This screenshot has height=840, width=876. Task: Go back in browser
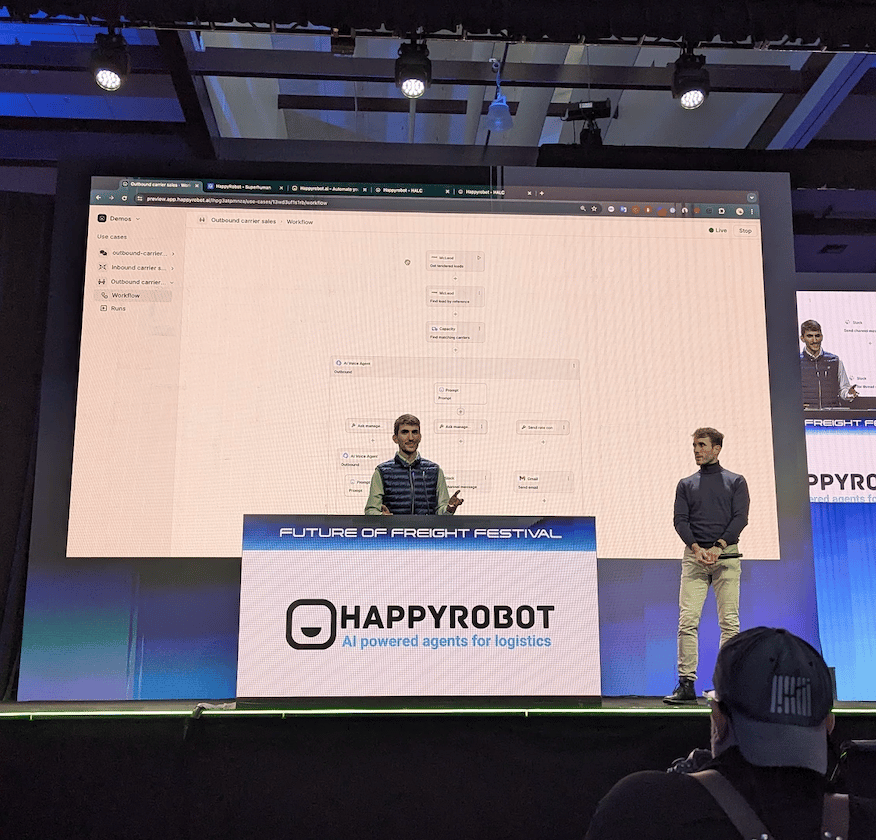pos(98,197)
